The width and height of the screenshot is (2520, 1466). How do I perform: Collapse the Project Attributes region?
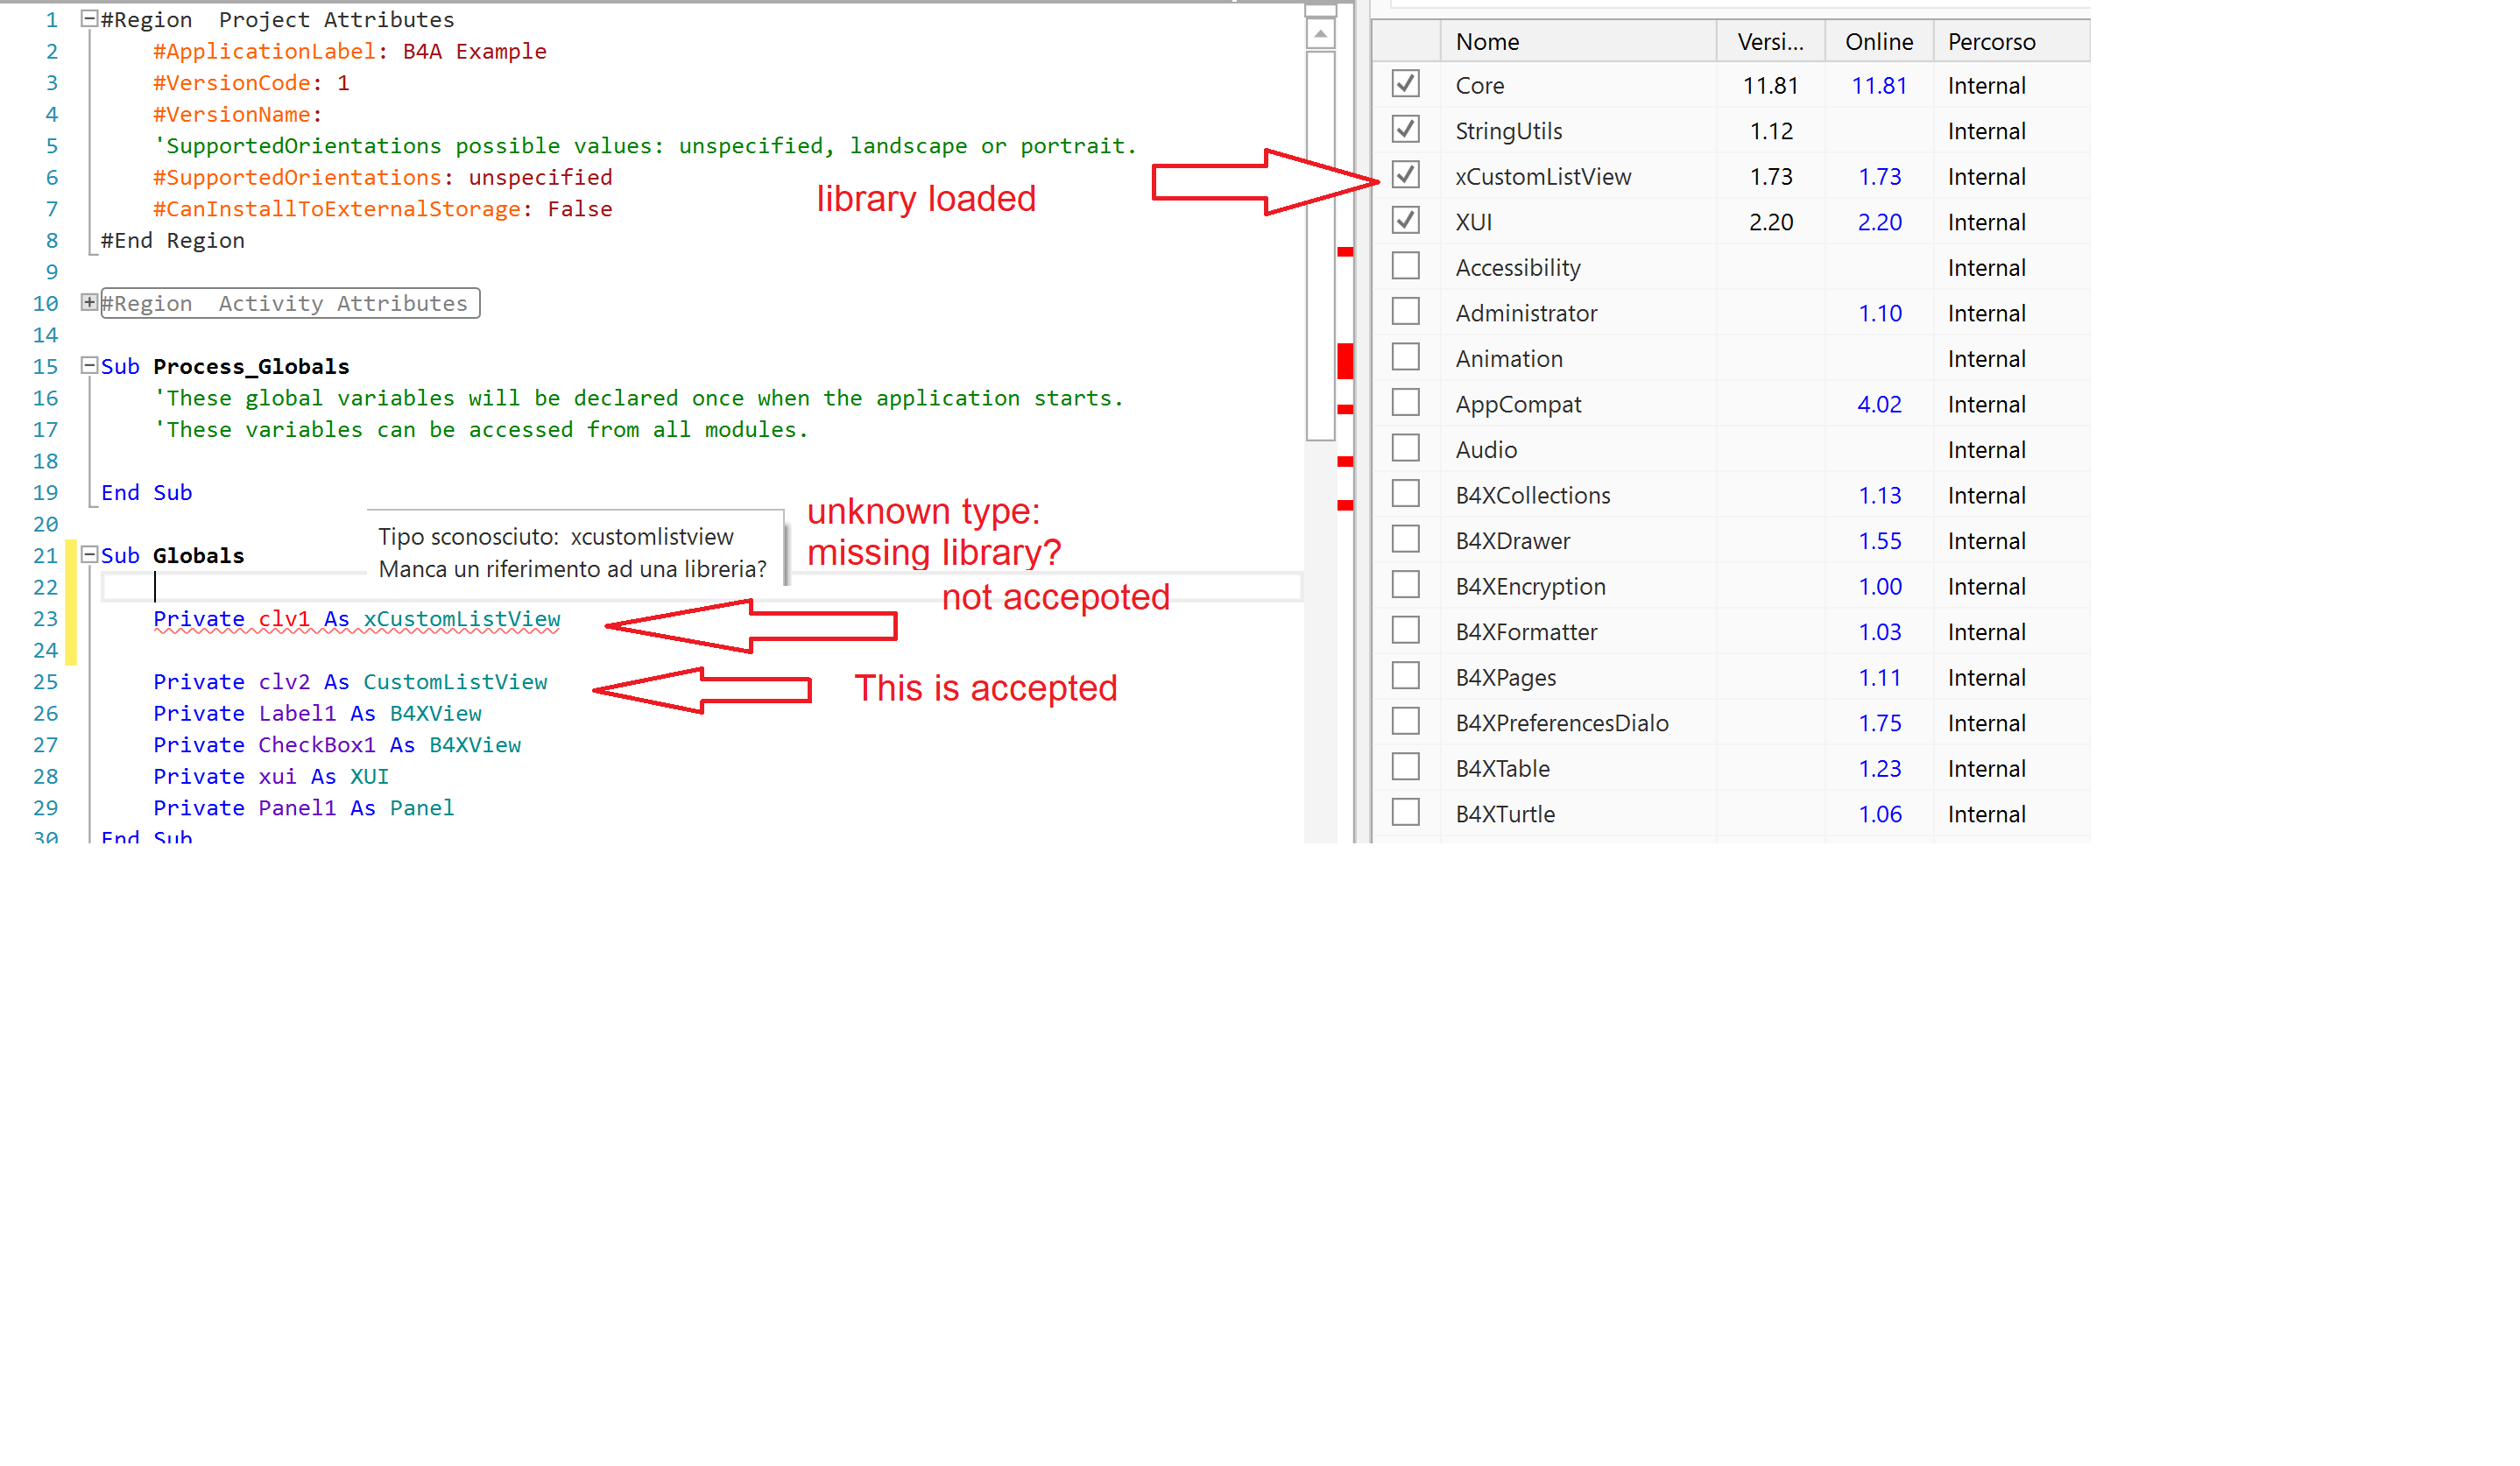(89, 18)
